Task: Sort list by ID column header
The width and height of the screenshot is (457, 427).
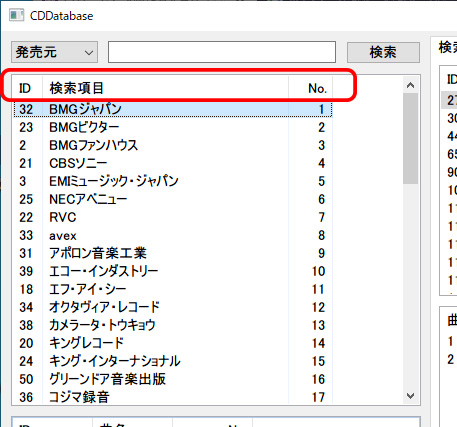Action: [27, 88]
